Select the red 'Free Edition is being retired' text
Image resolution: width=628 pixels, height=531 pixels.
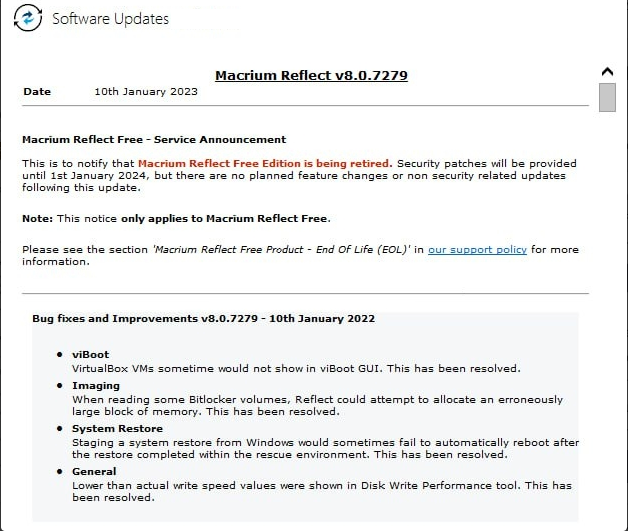pyautogui.click(x=265, y=163)
